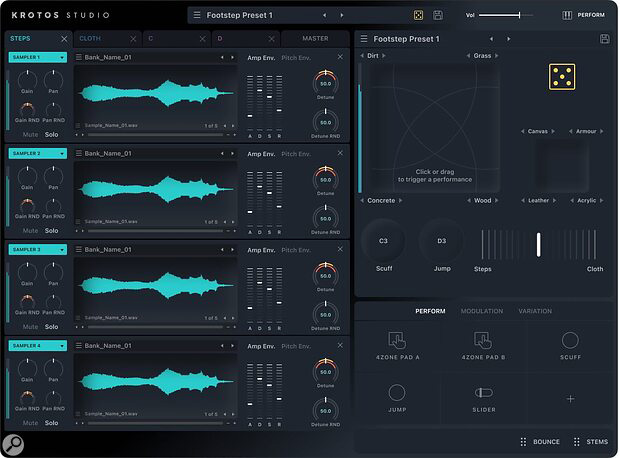Open the performance panel hamburger menu
The height and width of the screenshot is (458, 620).
[x=364, y=39]
